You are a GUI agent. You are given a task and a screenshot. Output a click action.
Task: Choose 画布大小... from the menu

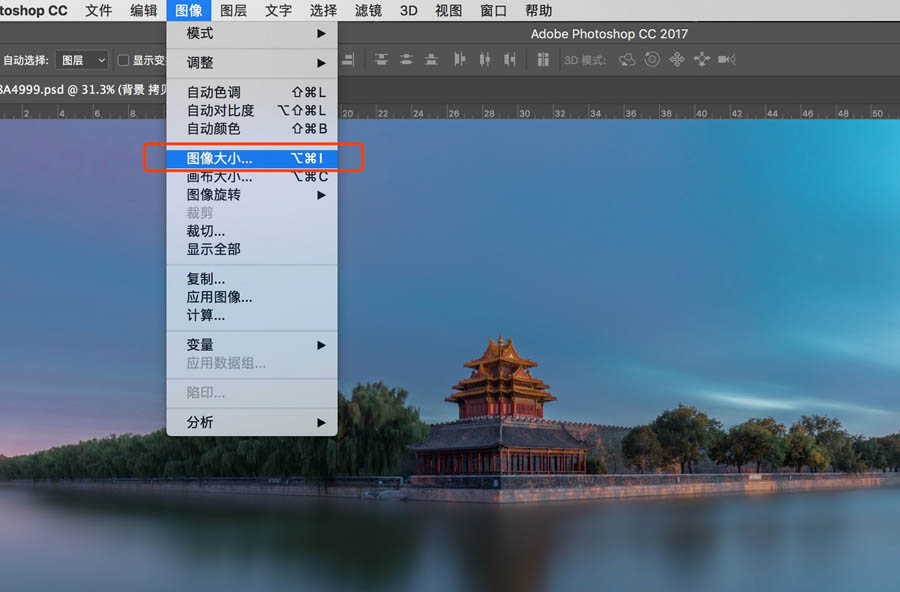(252, 177)
